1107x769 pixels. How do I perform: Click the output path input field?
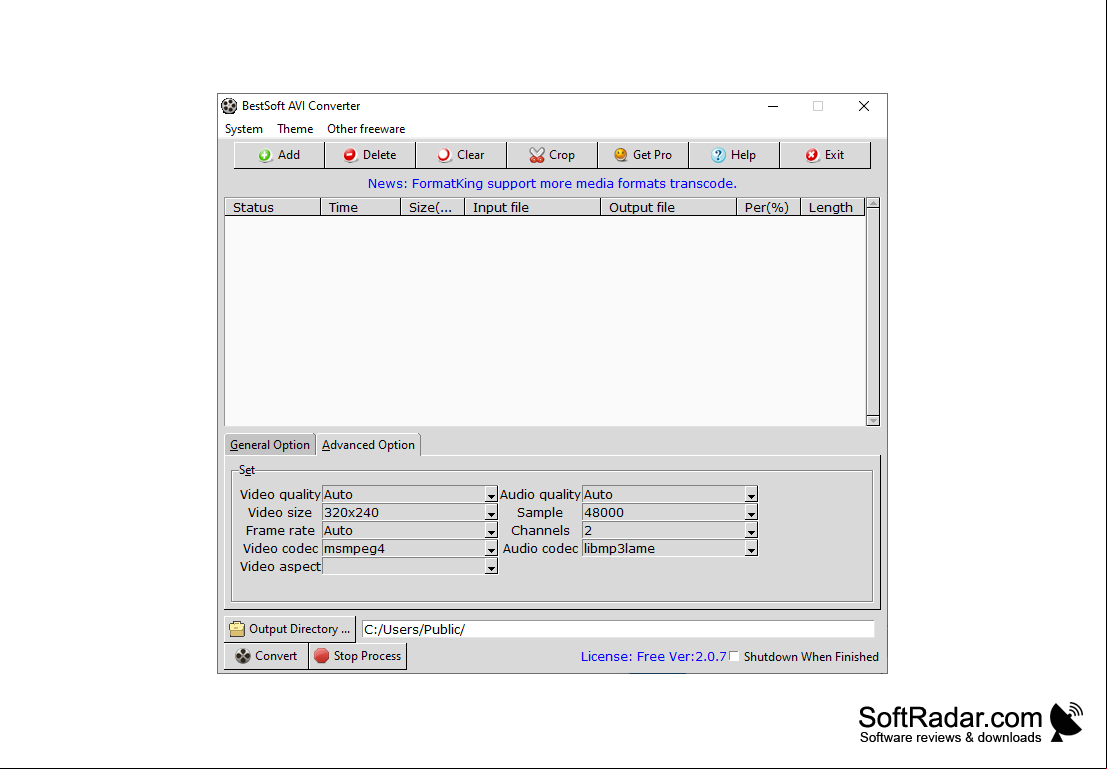pos(618,629)
